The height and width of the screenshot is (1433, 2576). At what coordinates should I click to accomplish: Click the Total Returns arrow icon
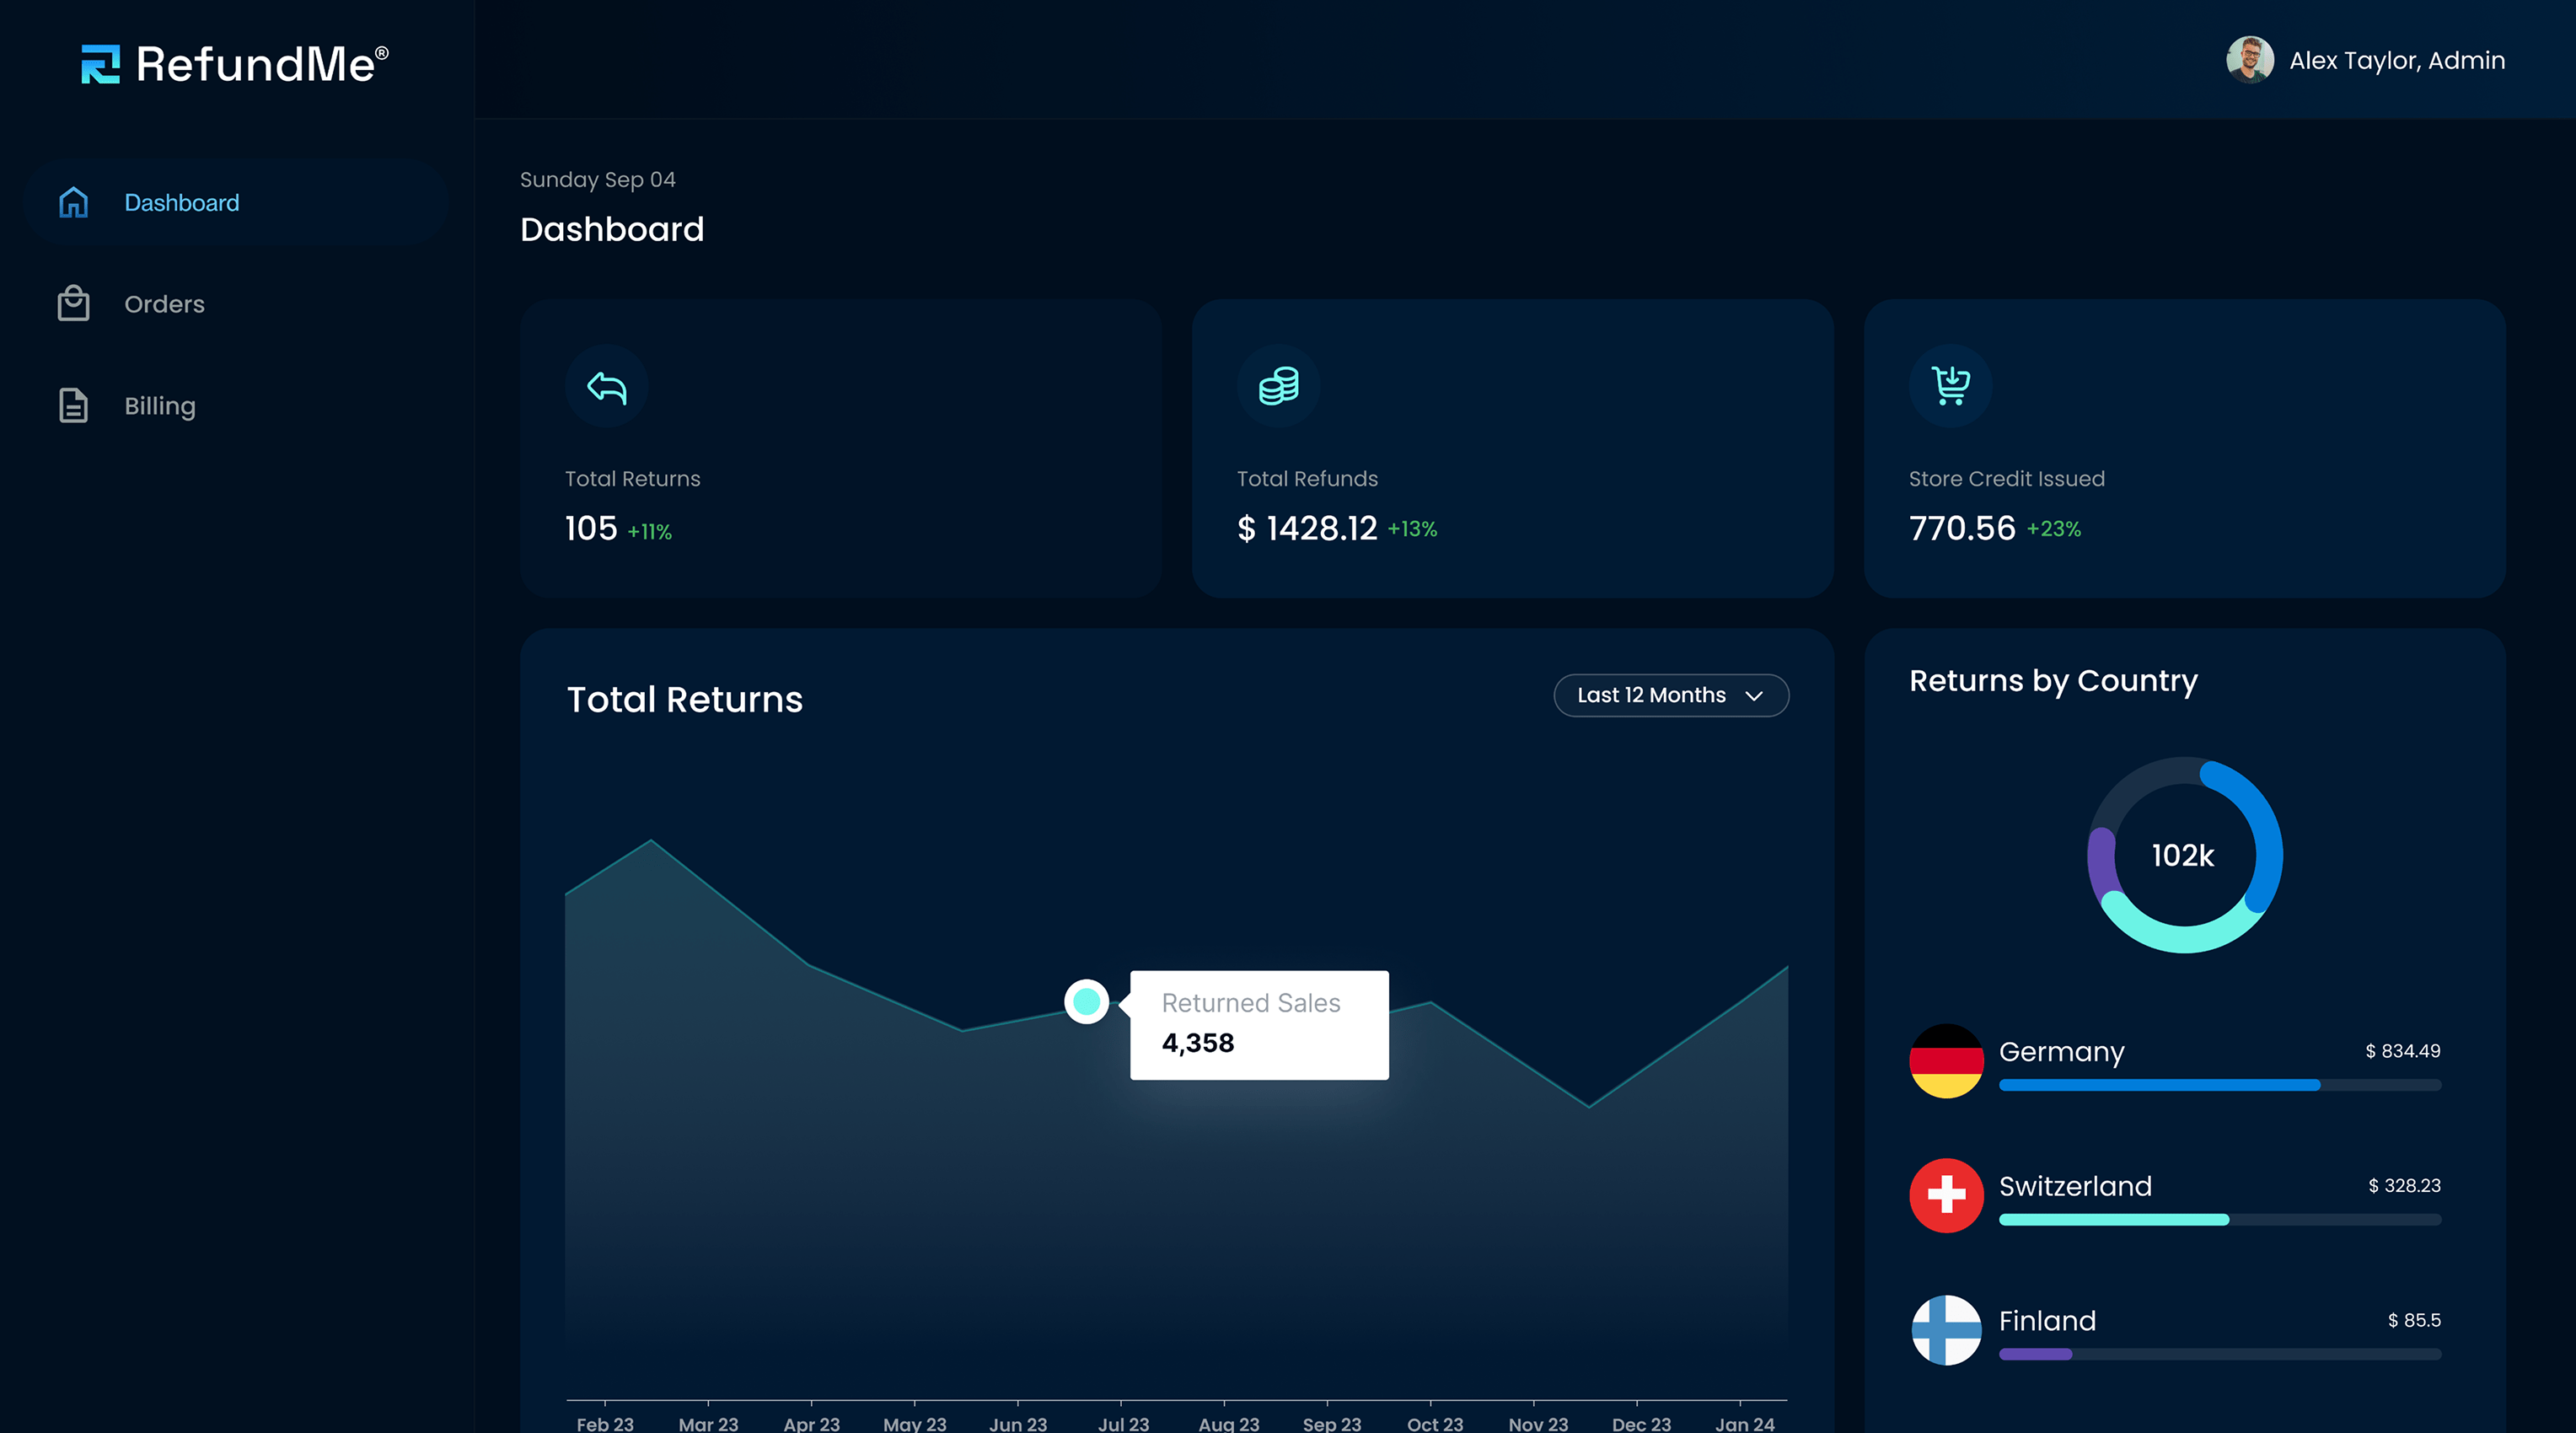pyautogui.click(x=606, y=386)
